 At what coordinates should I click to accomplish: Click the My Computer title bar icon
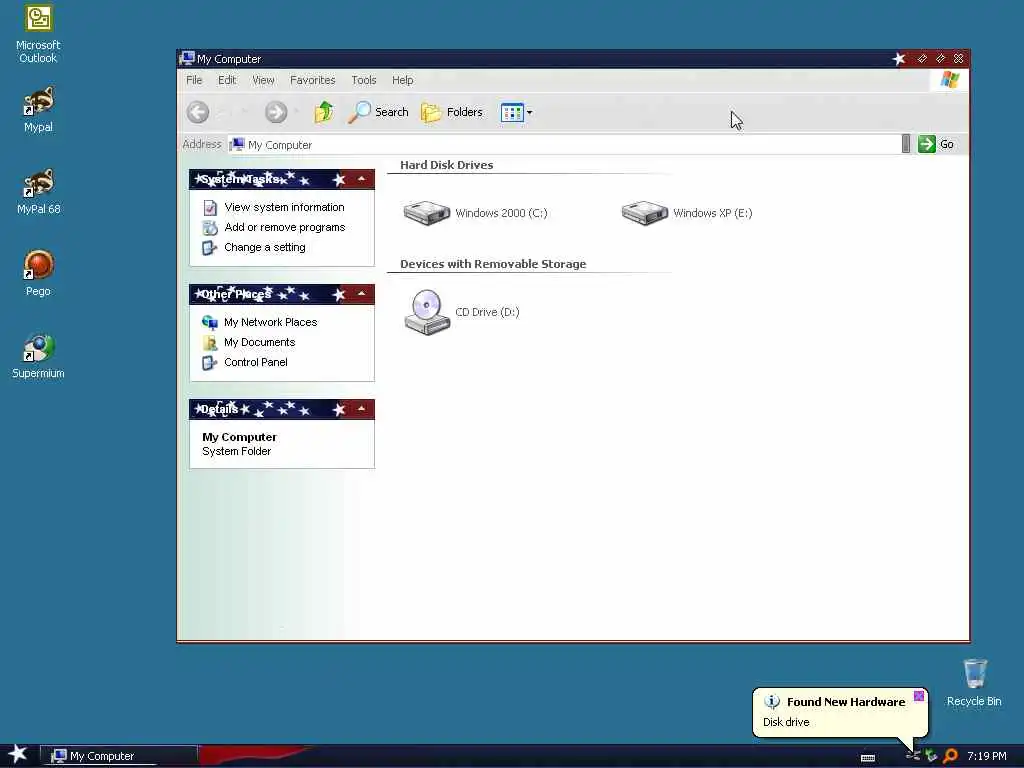coord(187,59)
